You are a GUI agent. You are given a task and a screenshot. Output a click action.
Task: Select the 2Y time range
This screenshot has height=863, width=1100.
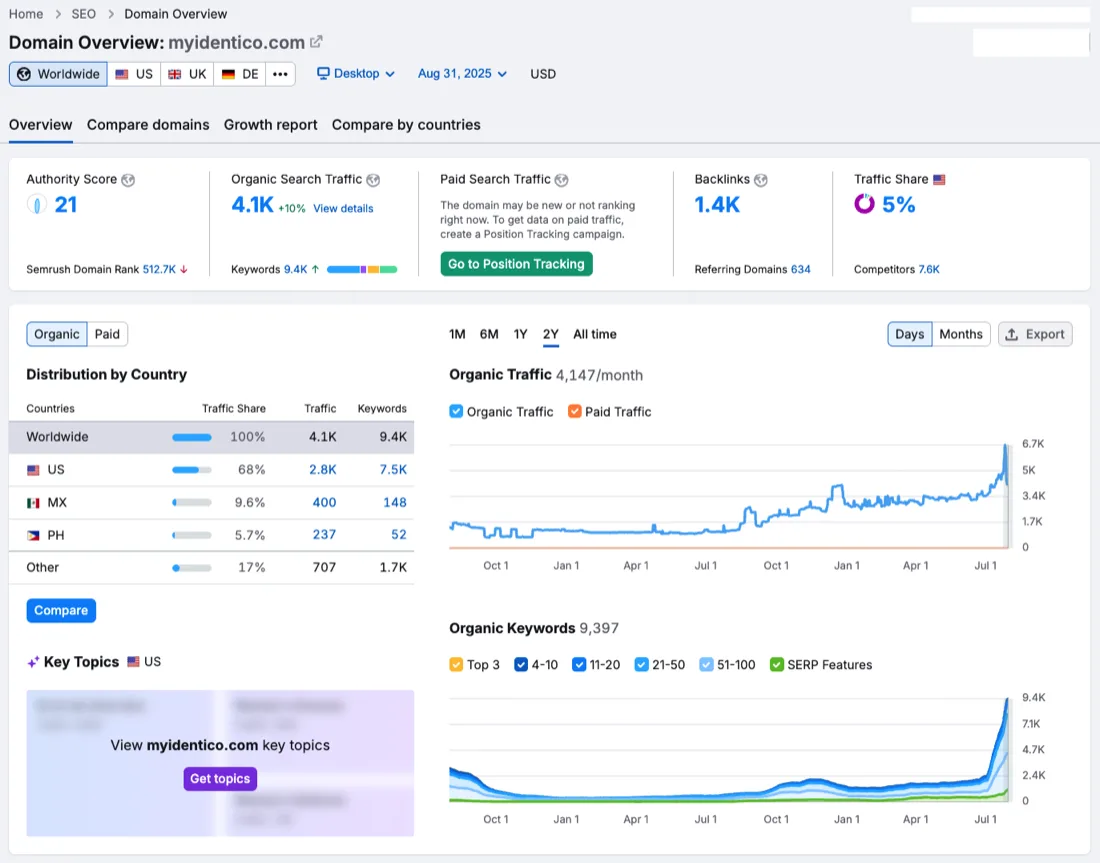[x=551, y=334]
